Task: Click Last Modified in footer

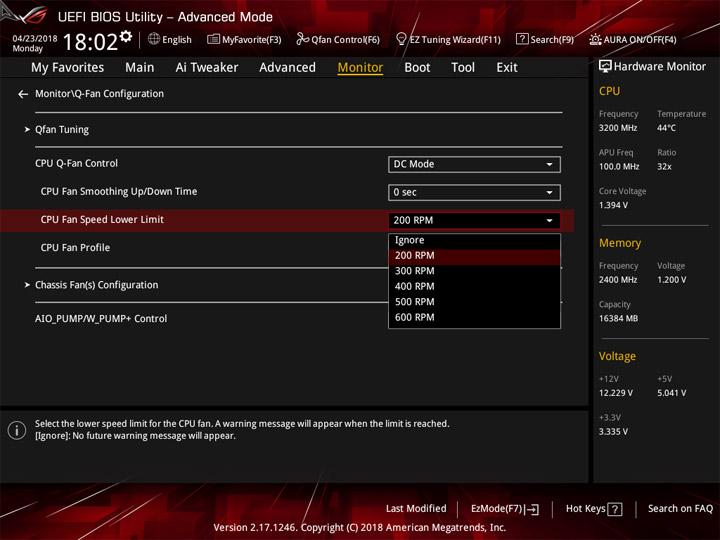Action: click(416, 509)
